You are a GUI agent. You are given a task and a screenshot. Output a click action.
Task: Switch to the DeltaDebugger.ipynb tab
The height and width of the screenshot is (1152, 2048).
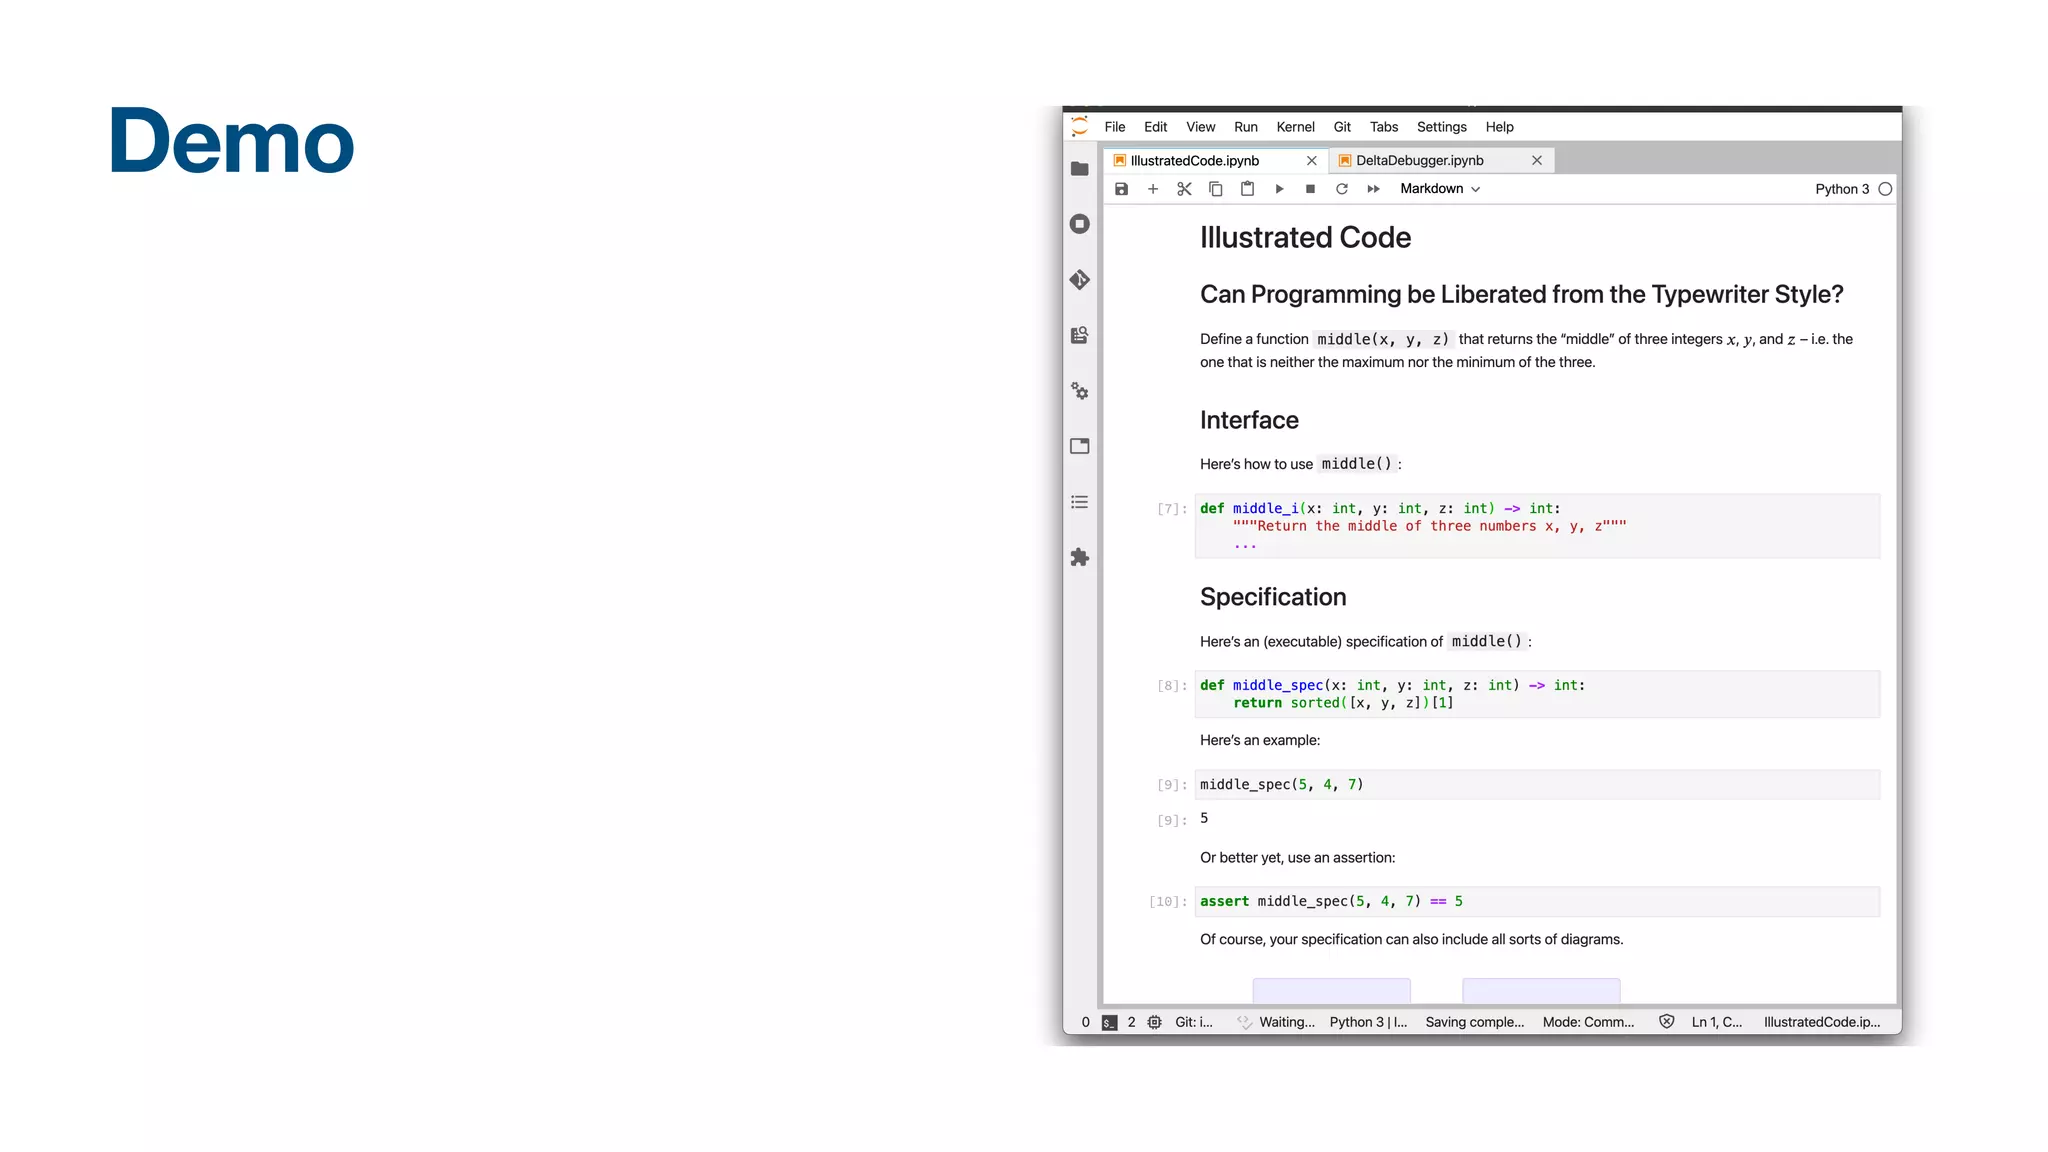tap(1419, 161)
